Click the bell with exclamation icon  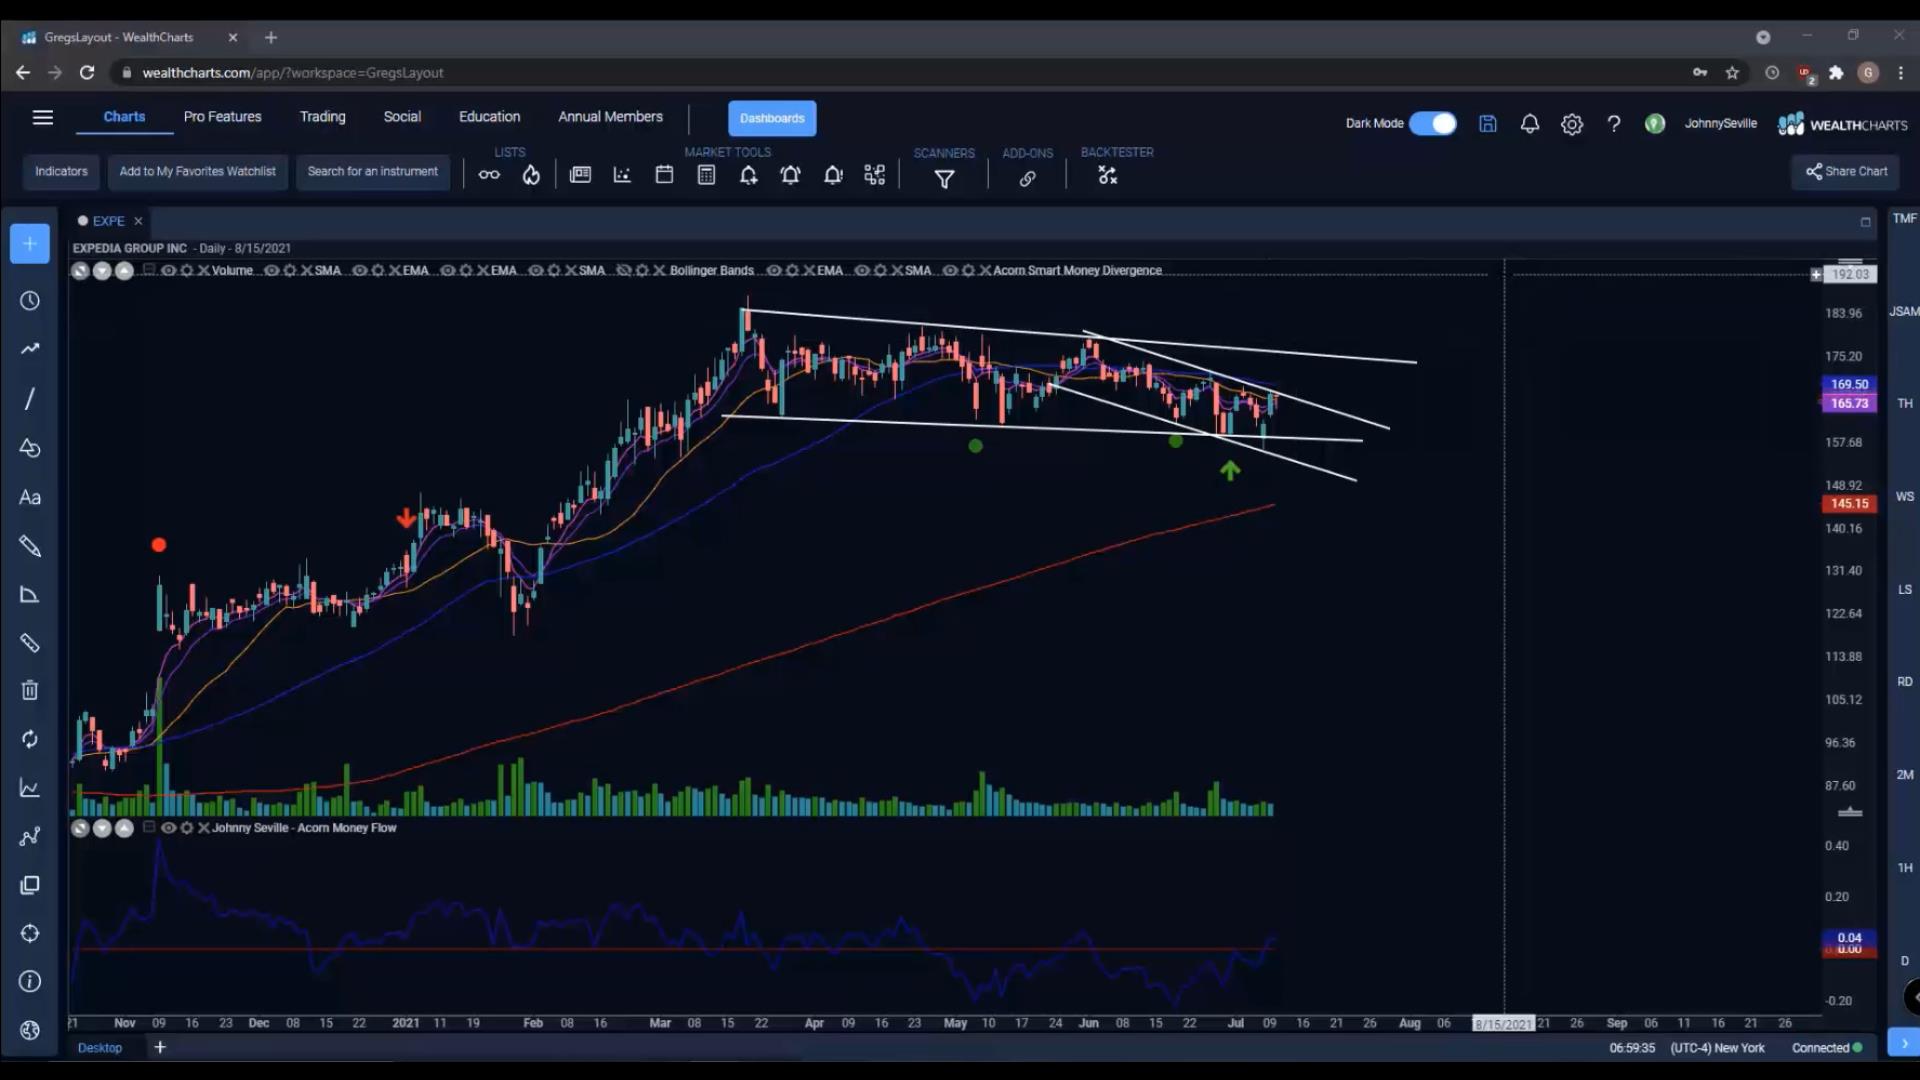pyautogui.click(x=833, y=176)
